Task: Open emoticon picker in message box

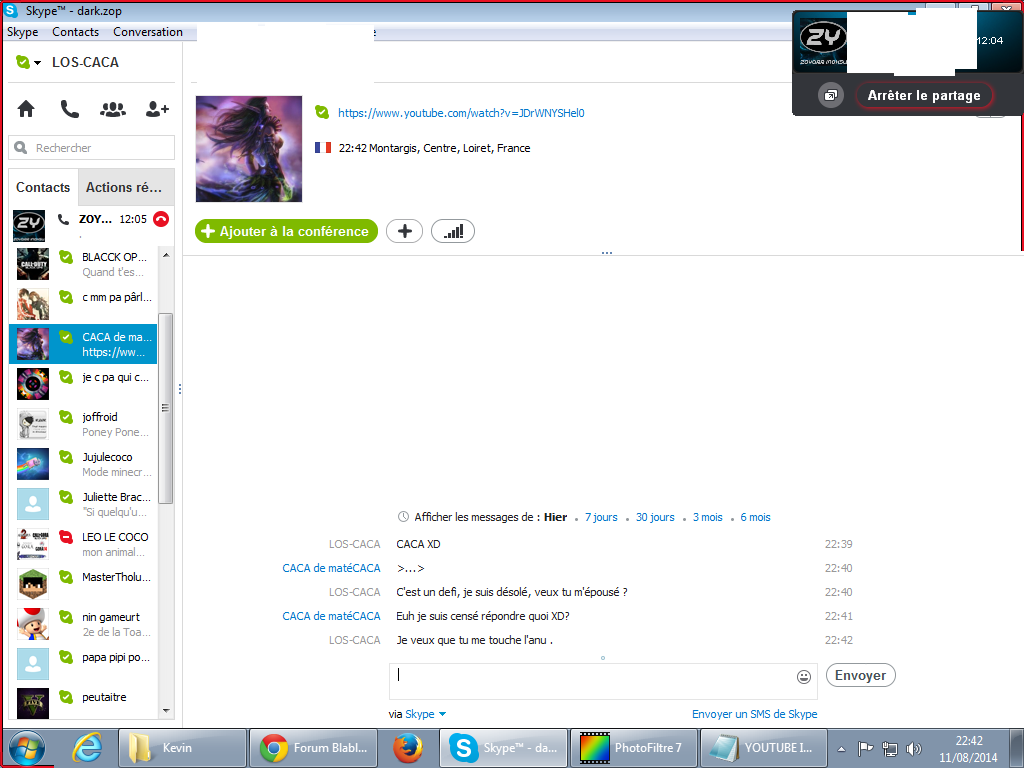Action: (x=804, y=677)
